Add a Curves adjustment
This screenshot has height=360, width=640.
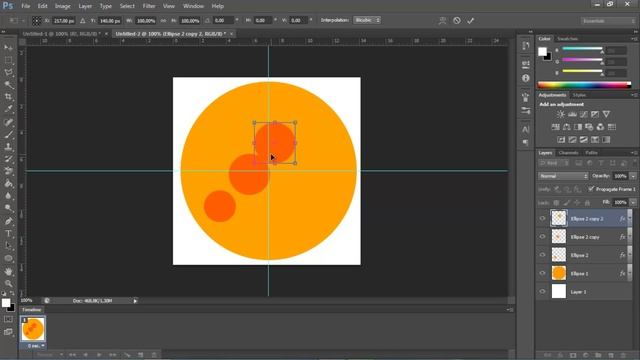click(x=584, y=114)
